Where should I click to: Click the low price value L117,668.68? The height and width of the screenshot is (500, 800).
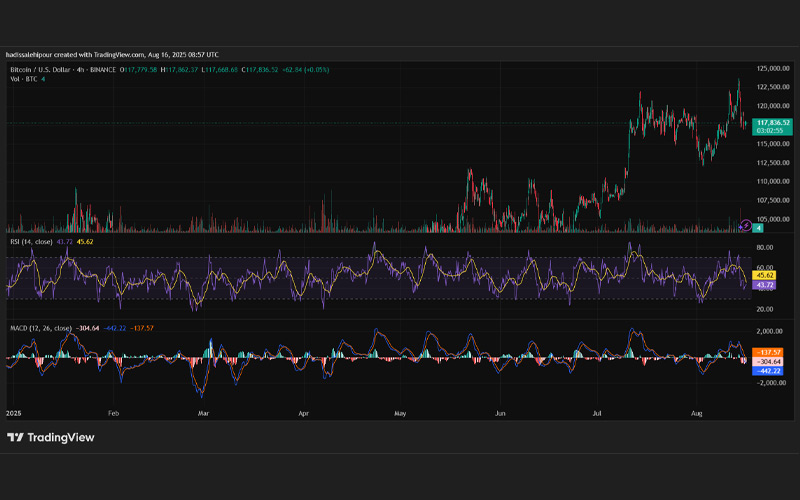click(219, 70)
